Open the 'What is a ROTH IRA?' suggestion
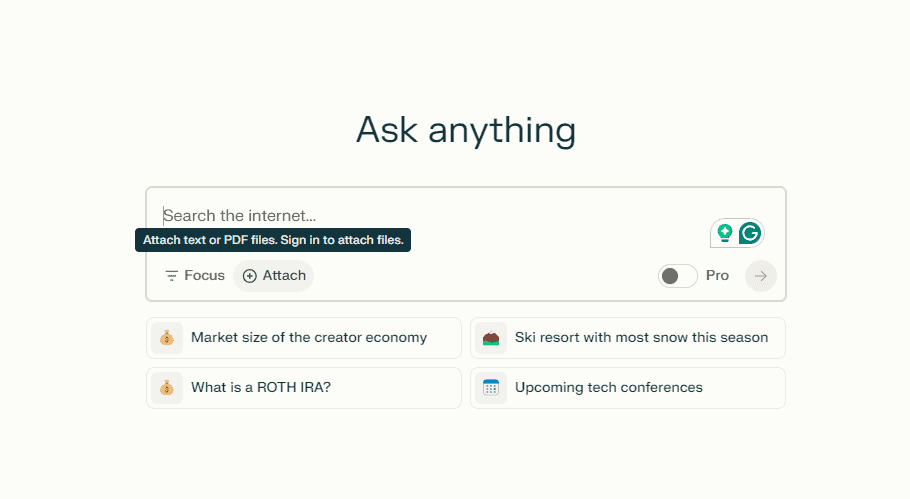This screenshot has height=499, width=910. tap(261, 388)
